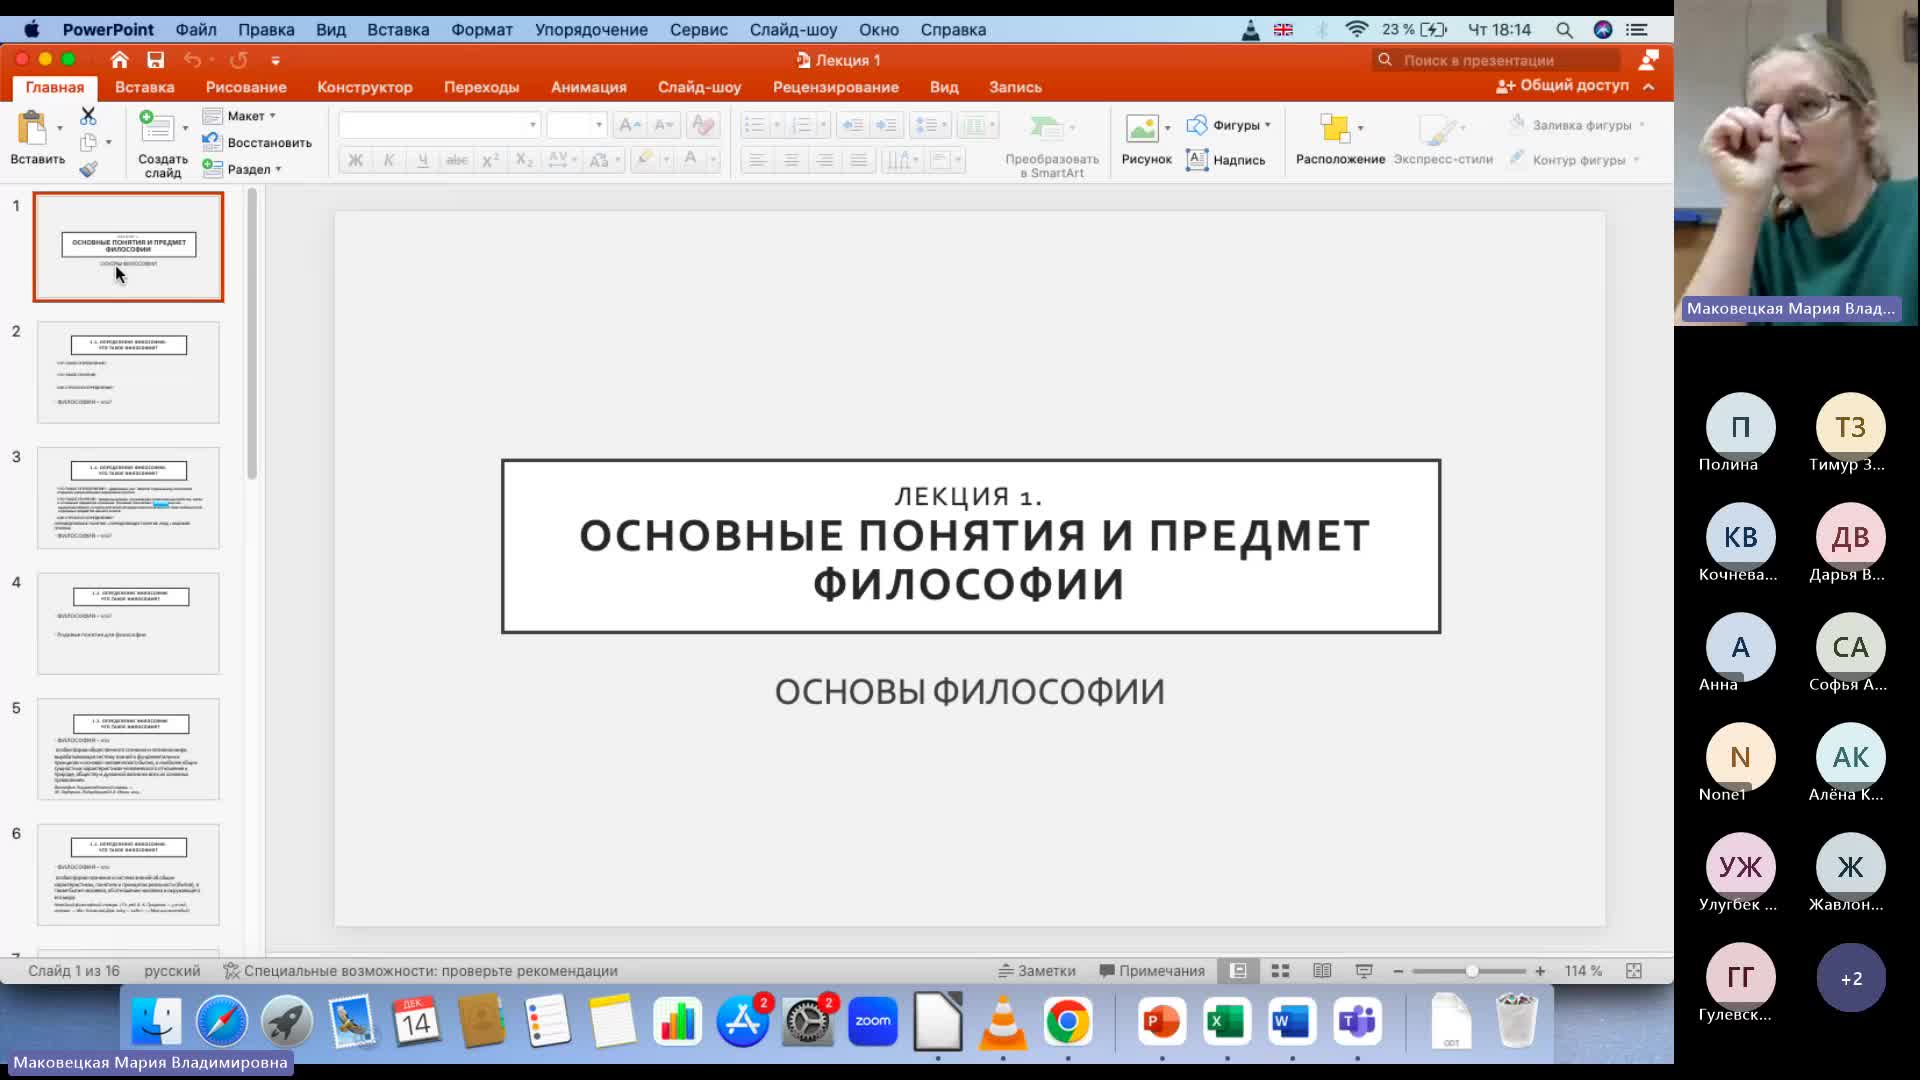Click the Cut scissors icon
The height and width of the screenshot is (1080, 1920).
88,116
